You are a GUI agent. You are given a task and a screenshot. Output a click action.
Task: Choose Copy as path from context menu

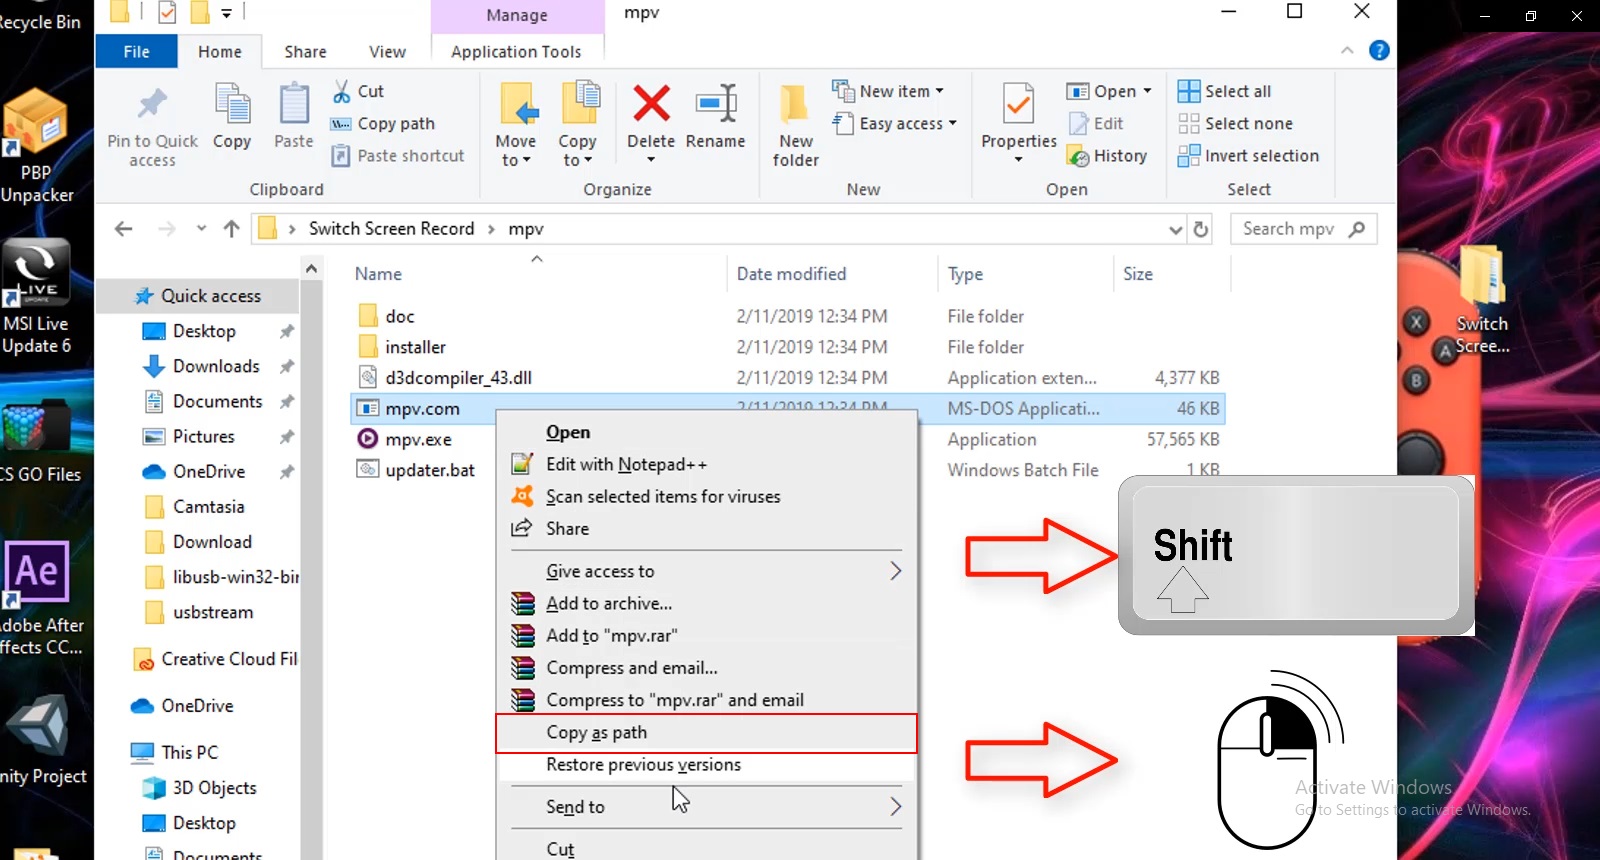click(x=707, y=733)
